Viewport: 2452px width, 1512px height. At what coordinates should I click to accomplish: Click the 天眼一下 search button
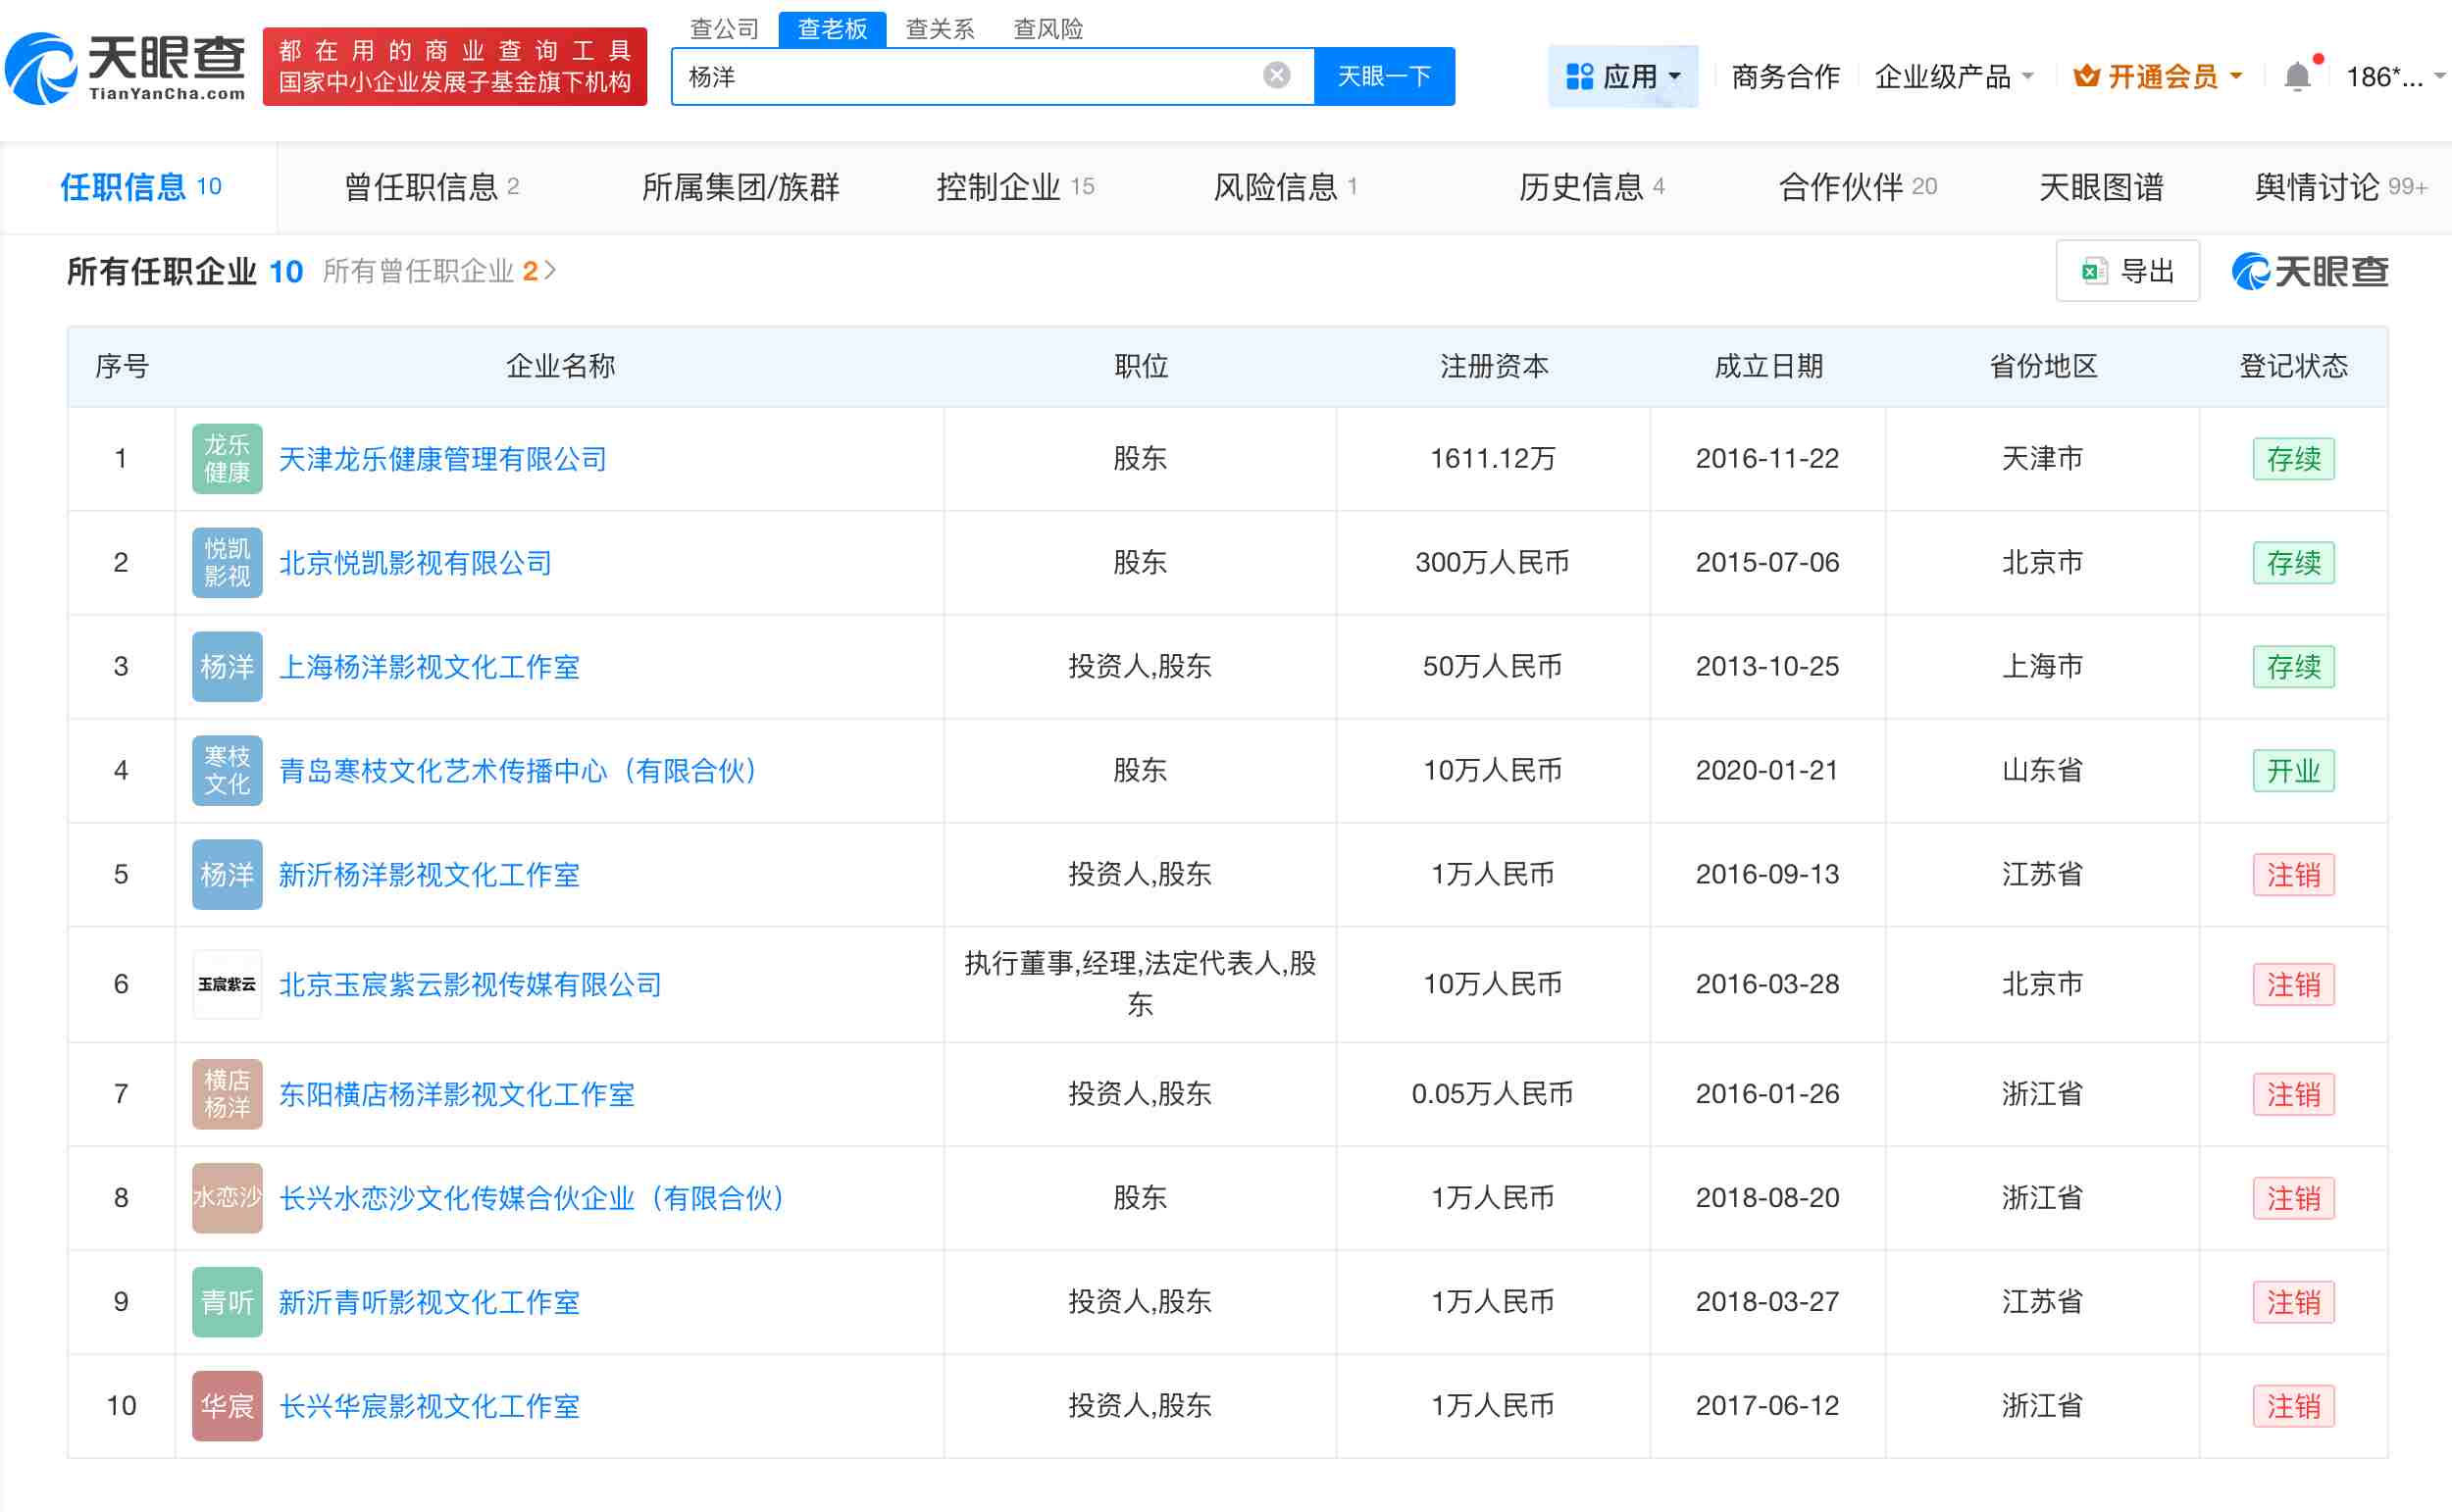point(1385,75)
